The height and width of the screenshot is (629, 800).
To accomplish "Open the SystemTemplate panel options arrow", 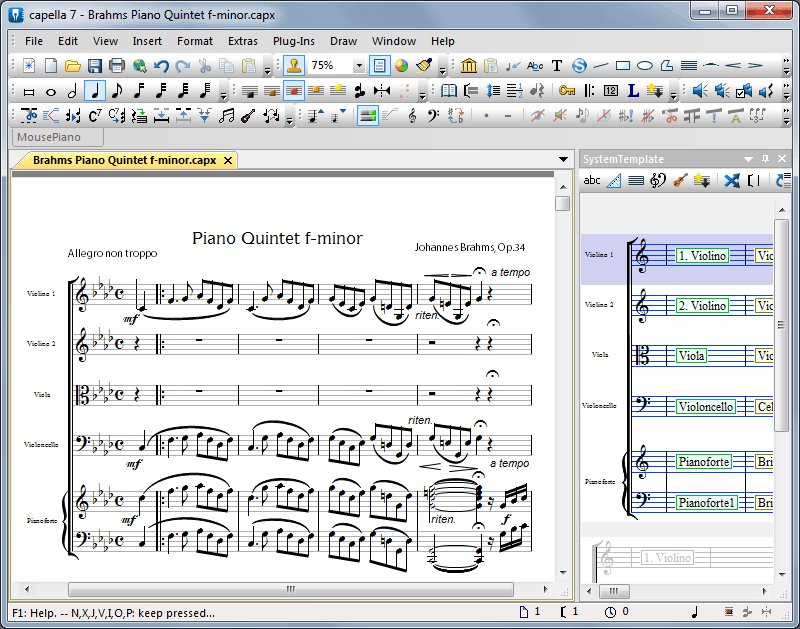I will (x=748, y=159).
